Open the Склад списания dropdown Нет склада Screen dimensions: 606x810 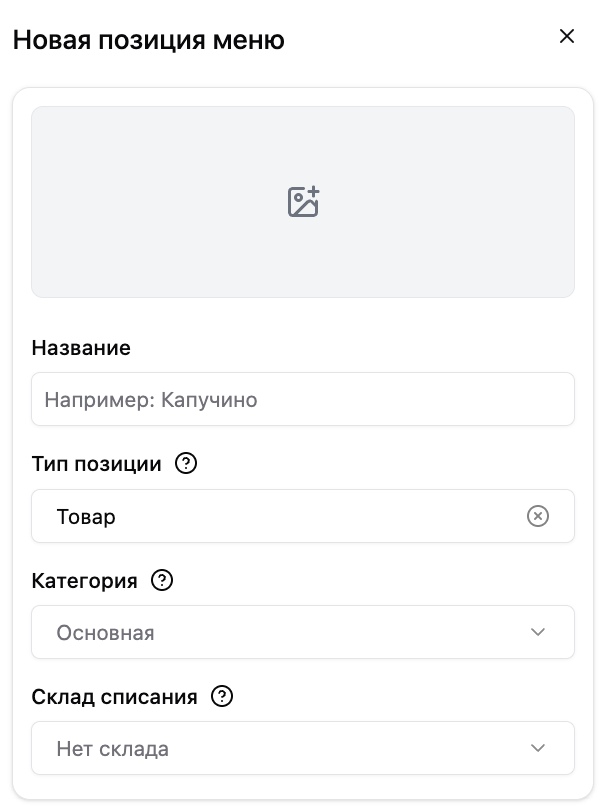pos(303,748)
